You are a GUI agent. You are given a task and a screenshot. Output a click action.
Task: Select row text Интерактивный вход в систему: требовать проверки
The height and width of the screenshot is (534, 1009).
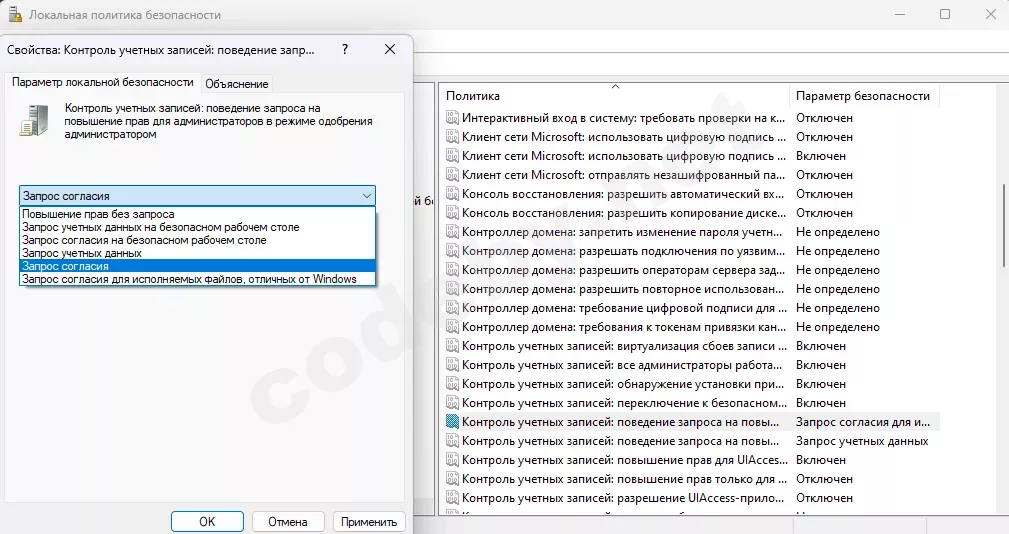point(624,118)
